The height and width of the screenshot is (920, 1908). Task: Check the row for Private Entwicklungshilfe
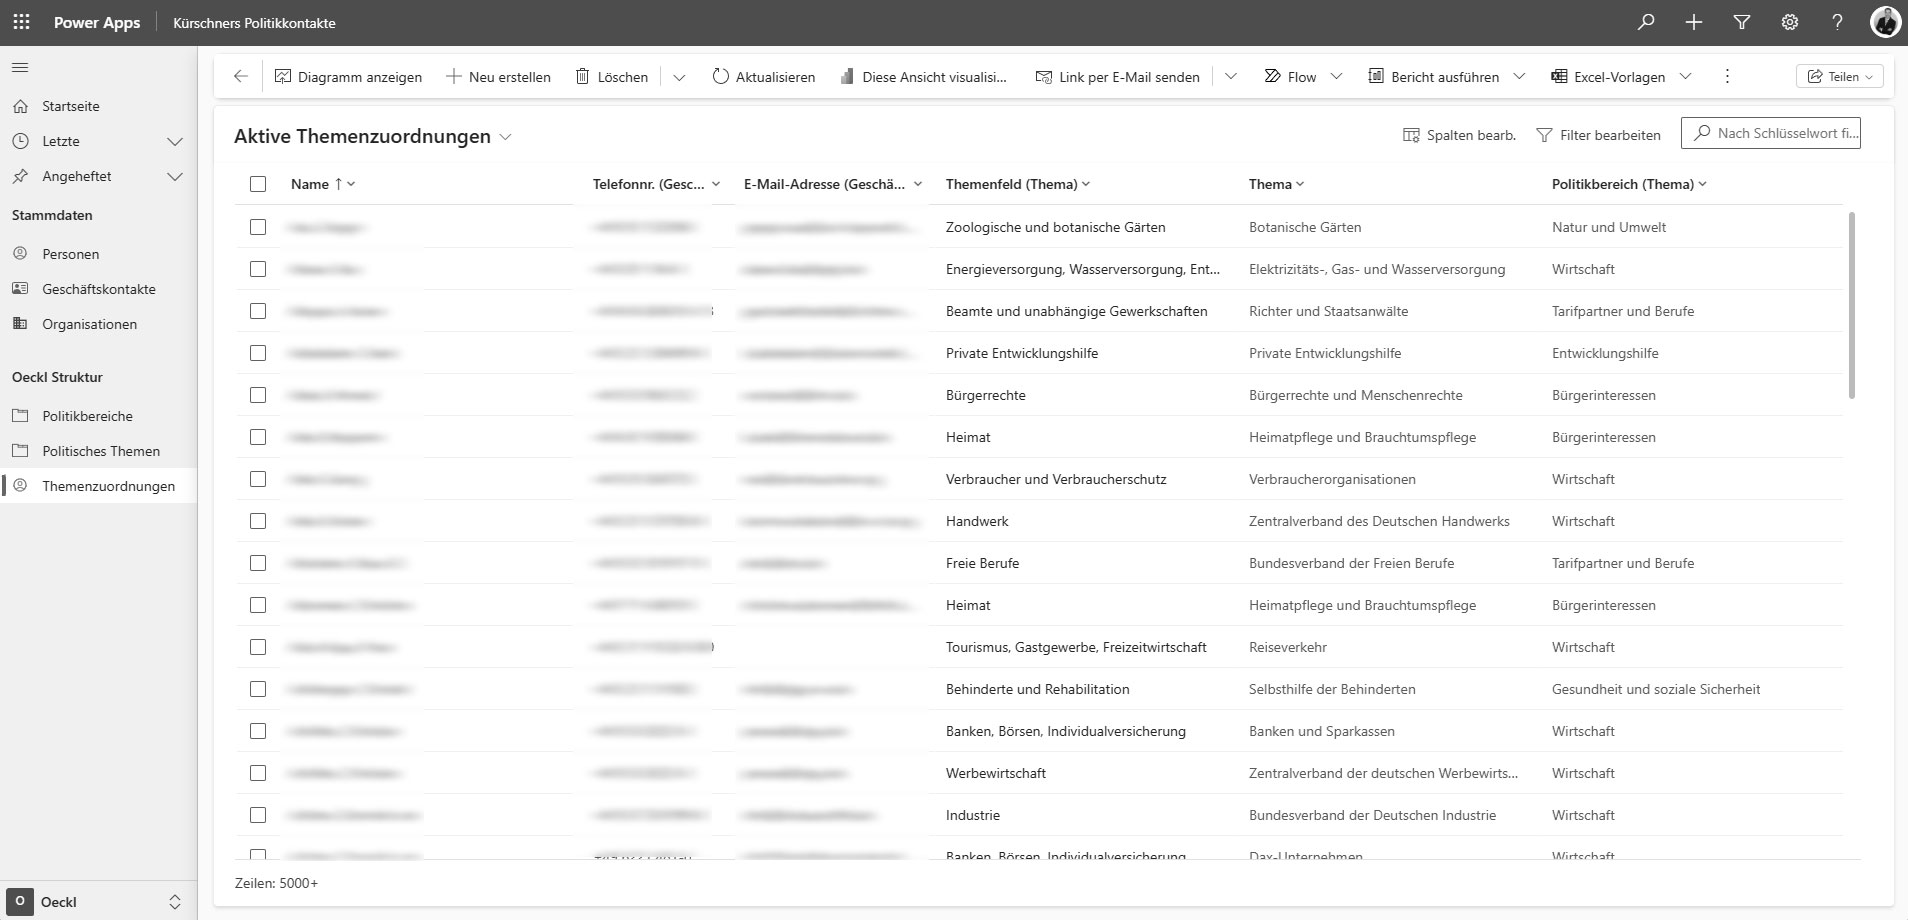(258, 353)
